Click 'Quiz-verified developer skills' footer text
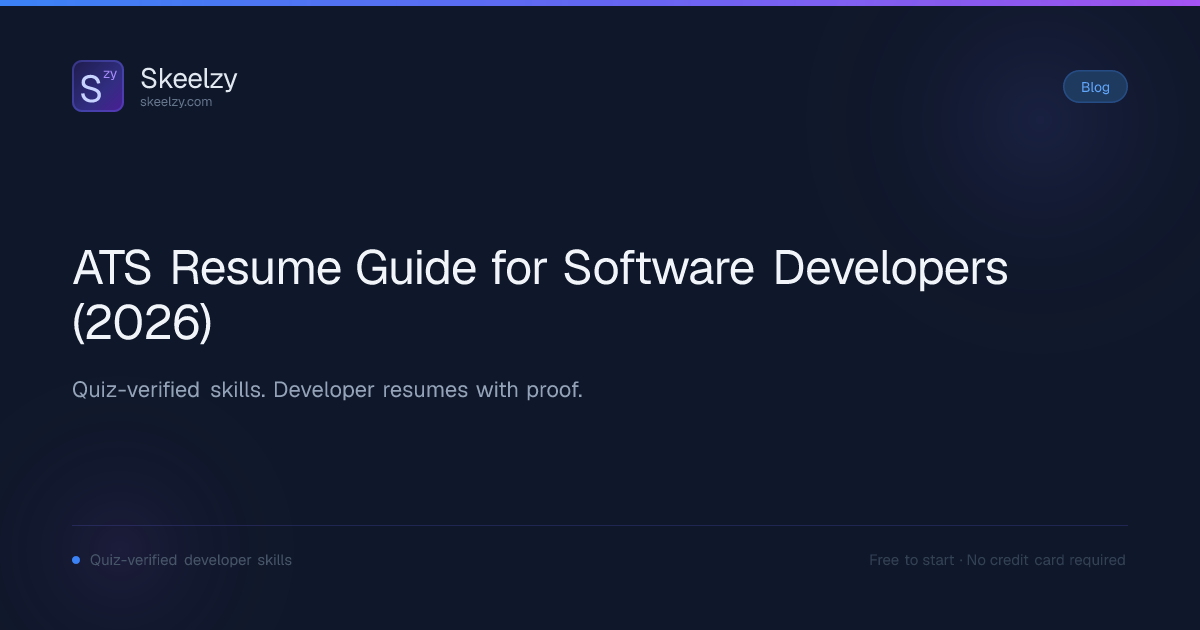Image resolution: width=1200 pixels, height=630 pixels. (191, 560)
